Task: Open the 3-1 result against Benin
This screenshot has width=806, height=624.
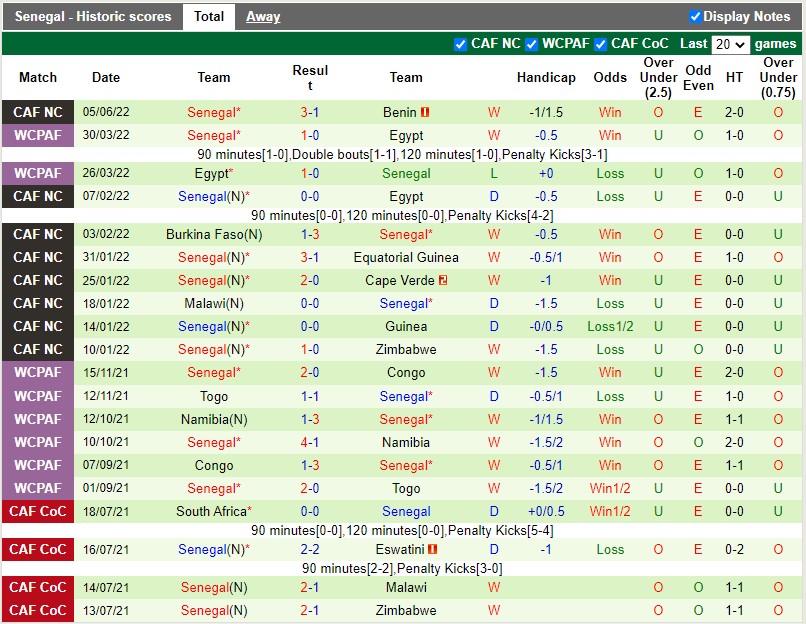Action: [x=309, y=112]
